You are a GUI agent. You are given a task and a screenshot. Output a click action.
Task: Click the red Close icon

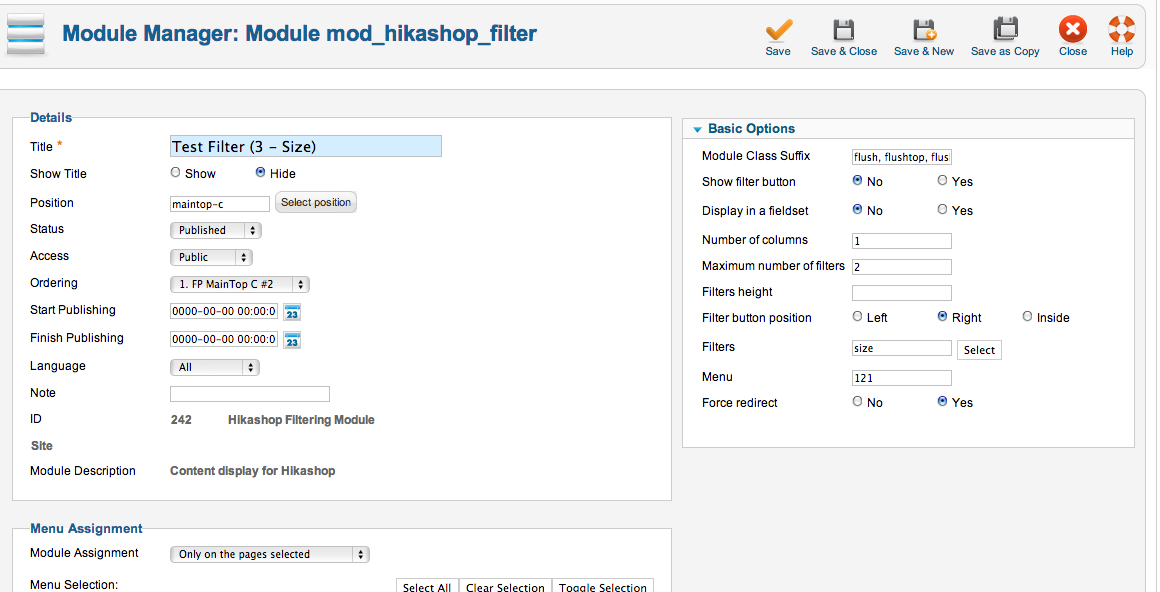[1073, 30]
